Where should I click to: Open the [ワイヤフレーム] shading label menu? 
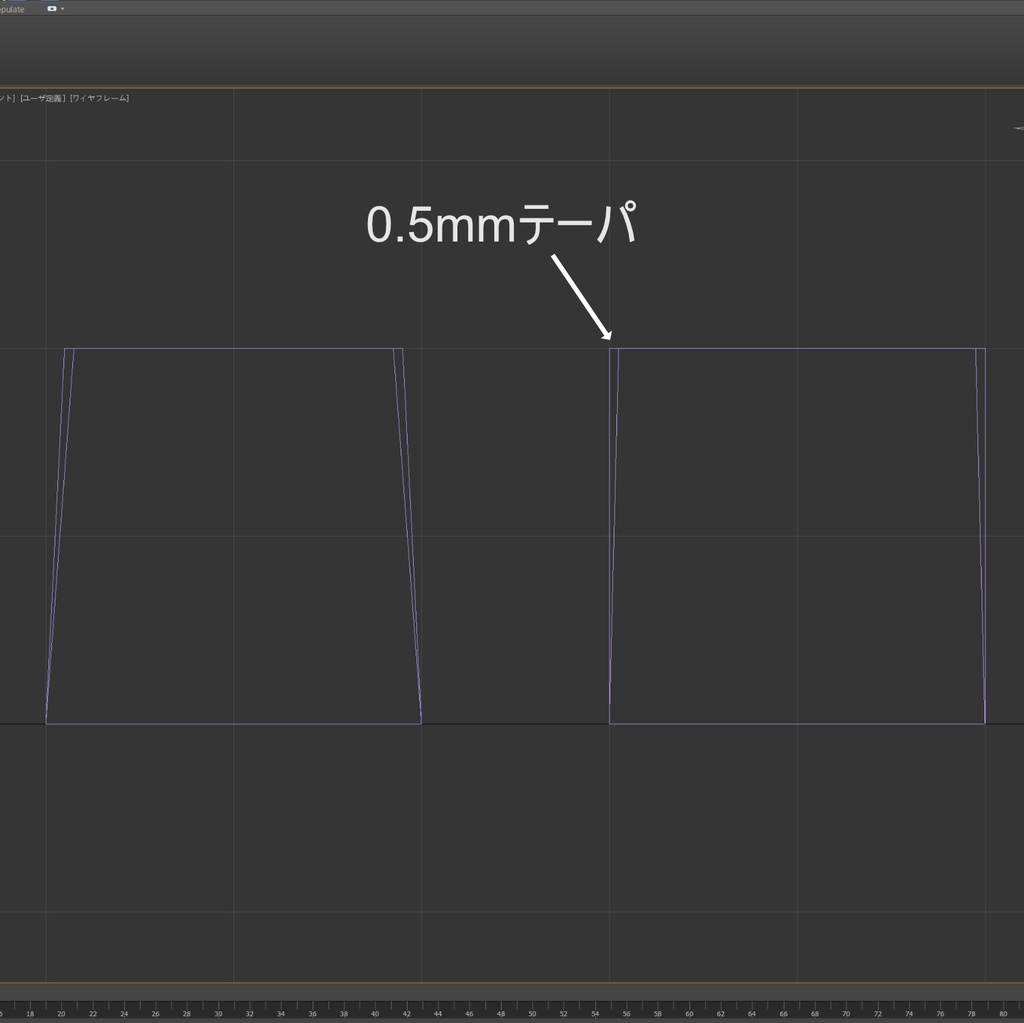[x=98, y=99]
